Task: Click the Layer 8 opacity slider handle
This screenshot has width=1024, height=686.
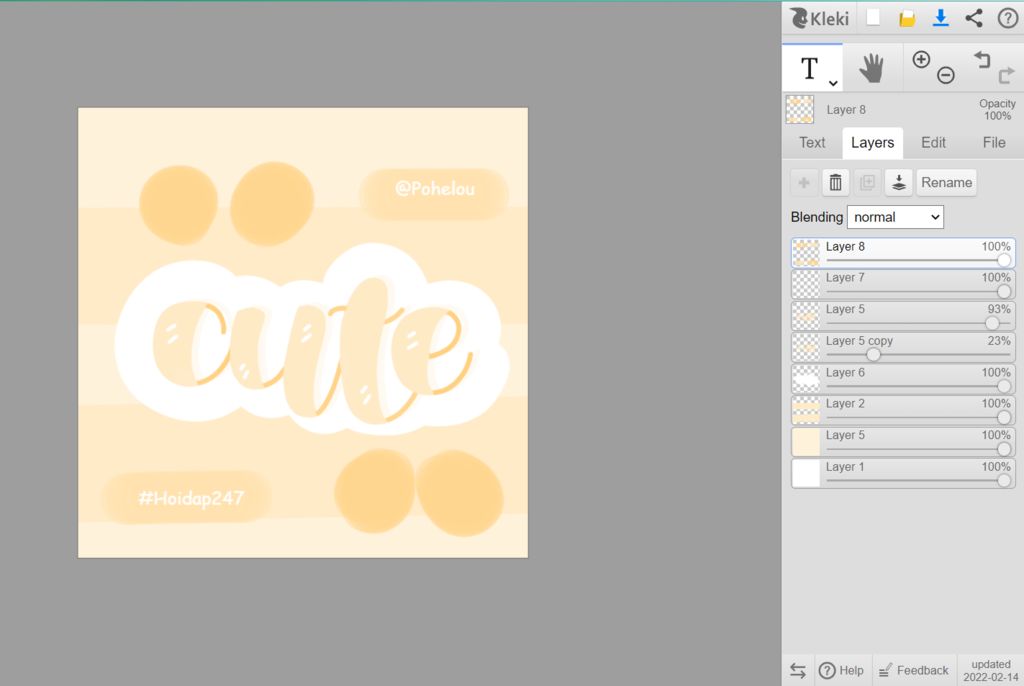Action: 1004,261
